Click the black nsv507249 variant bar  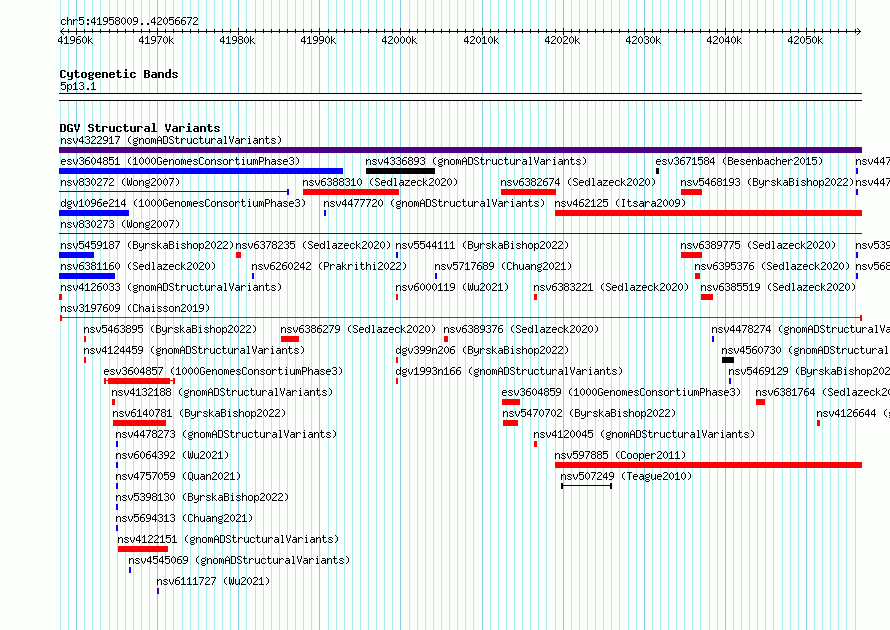point(586,486)
